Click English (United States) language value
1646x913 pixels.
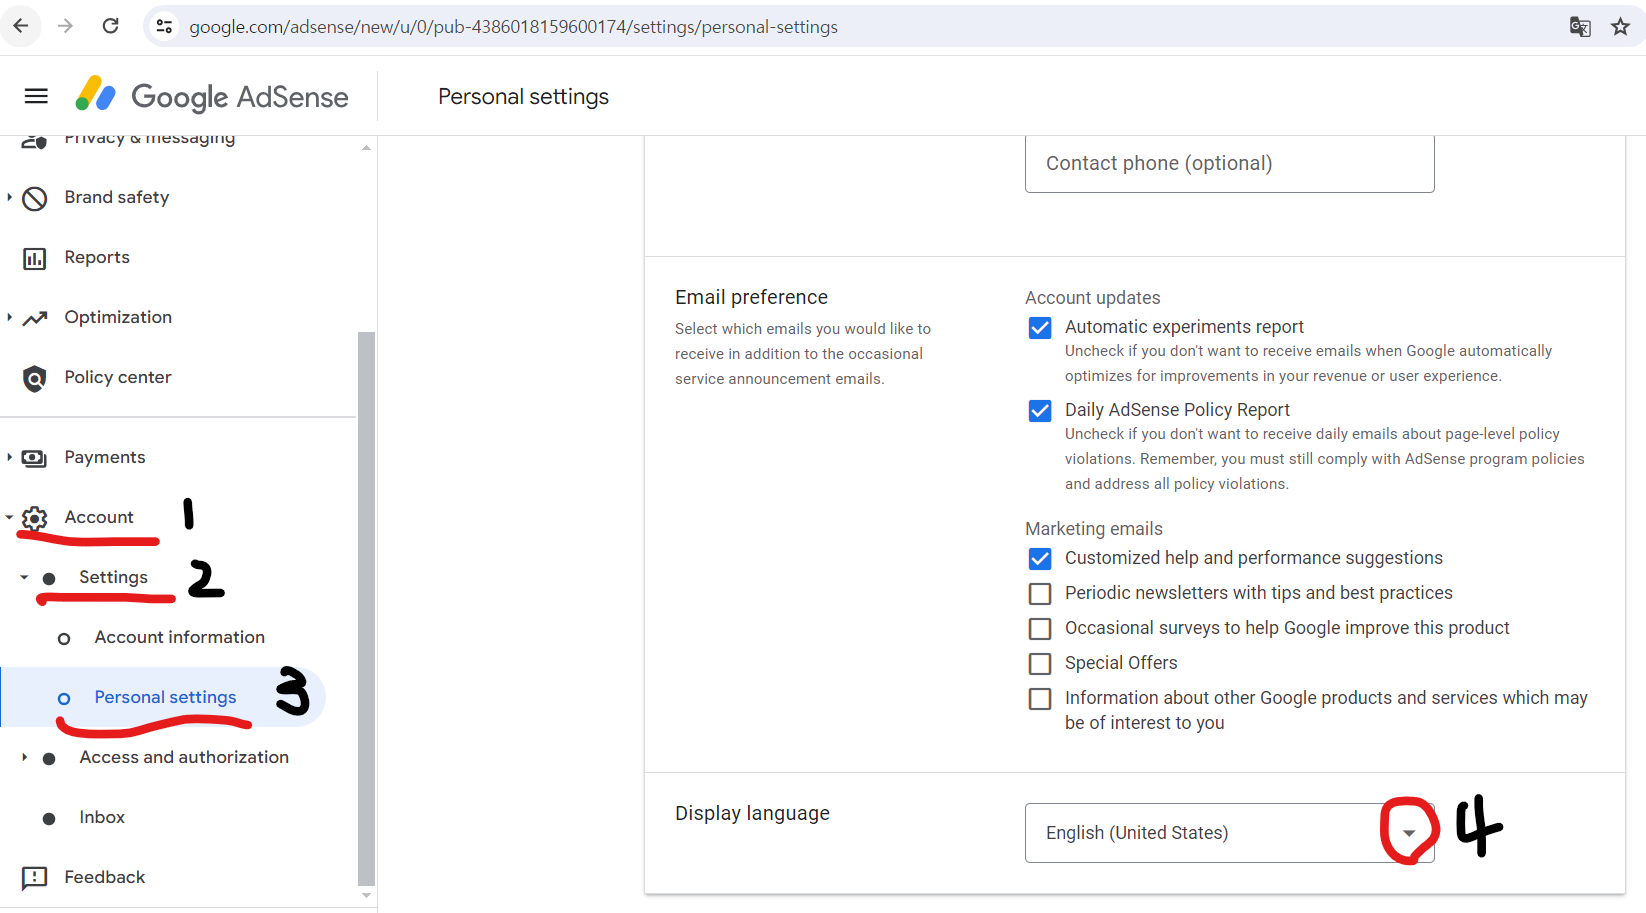tap(1137, 833)
